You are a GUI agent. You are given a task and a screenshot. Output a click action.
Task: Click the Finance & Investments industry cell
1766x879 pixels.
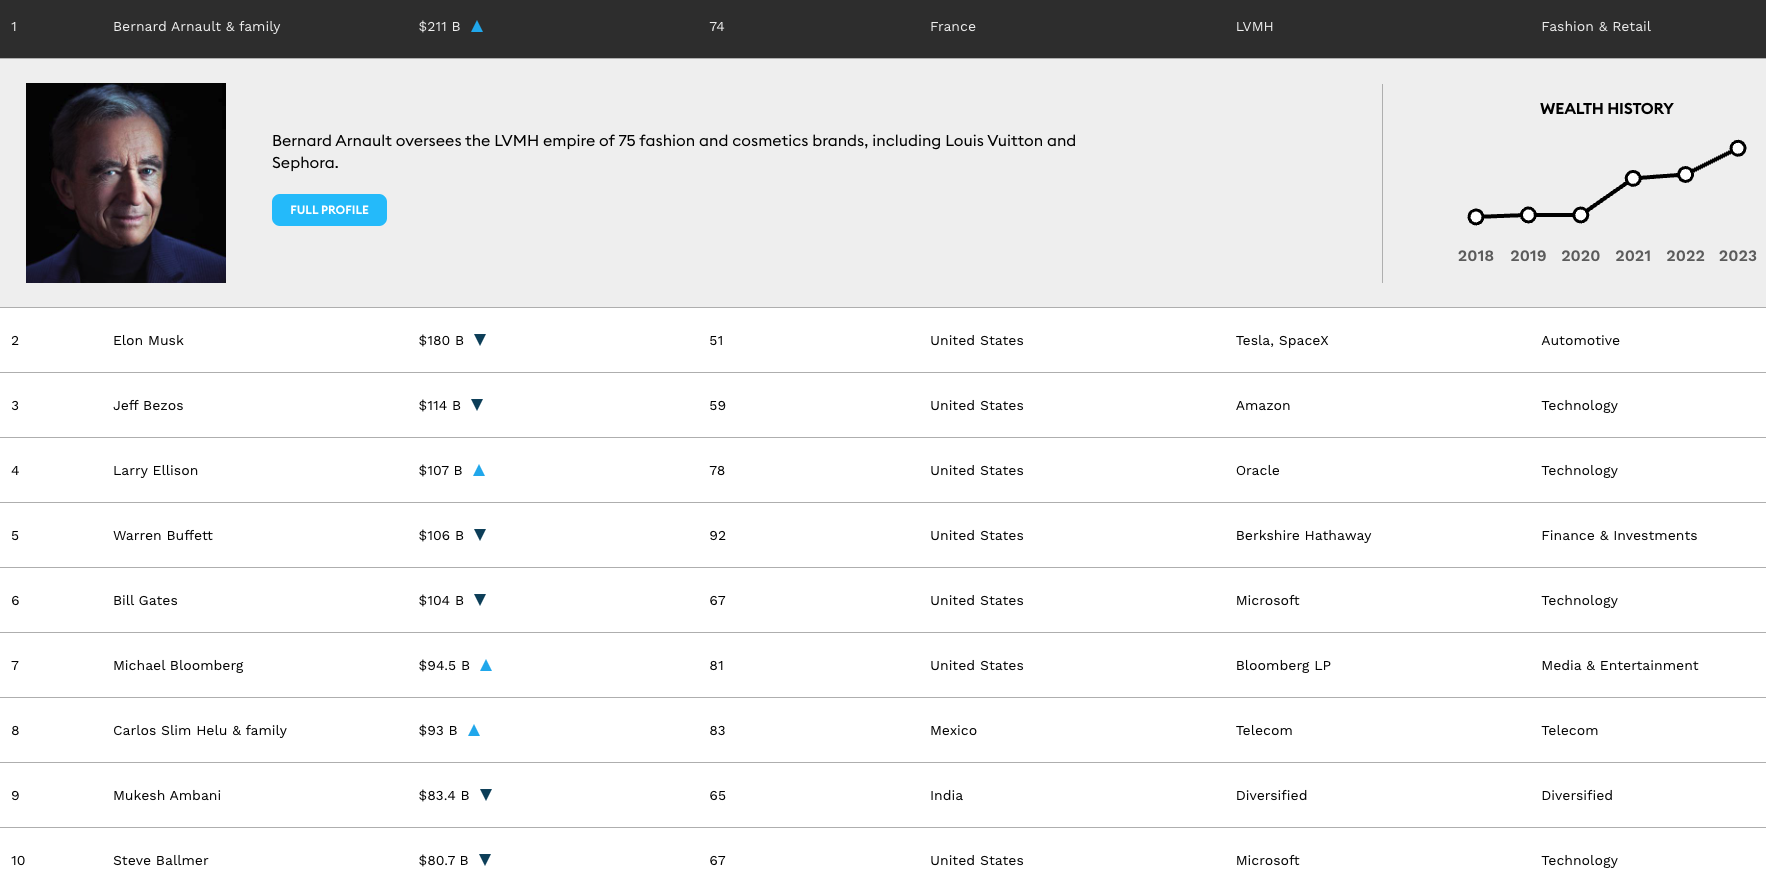pos(1619,535)
